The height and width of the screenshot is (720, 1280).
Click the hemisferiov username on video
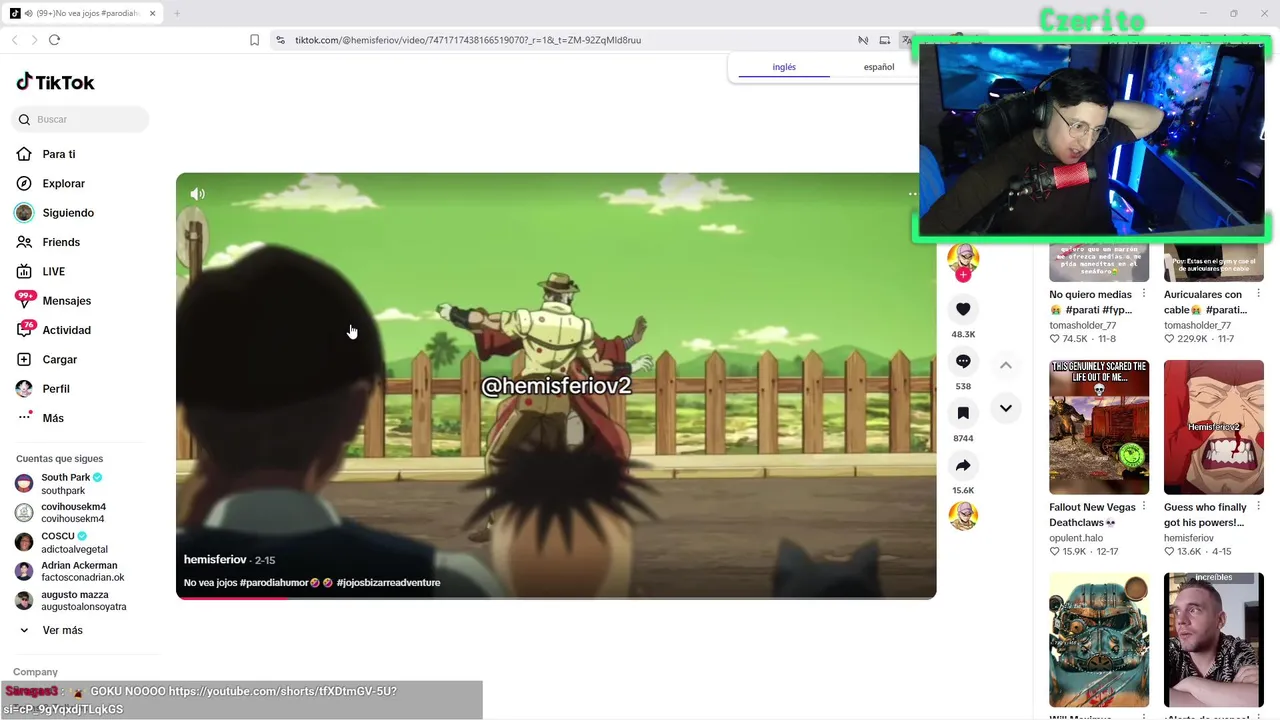pyautogui.click(x=215, y=560)
